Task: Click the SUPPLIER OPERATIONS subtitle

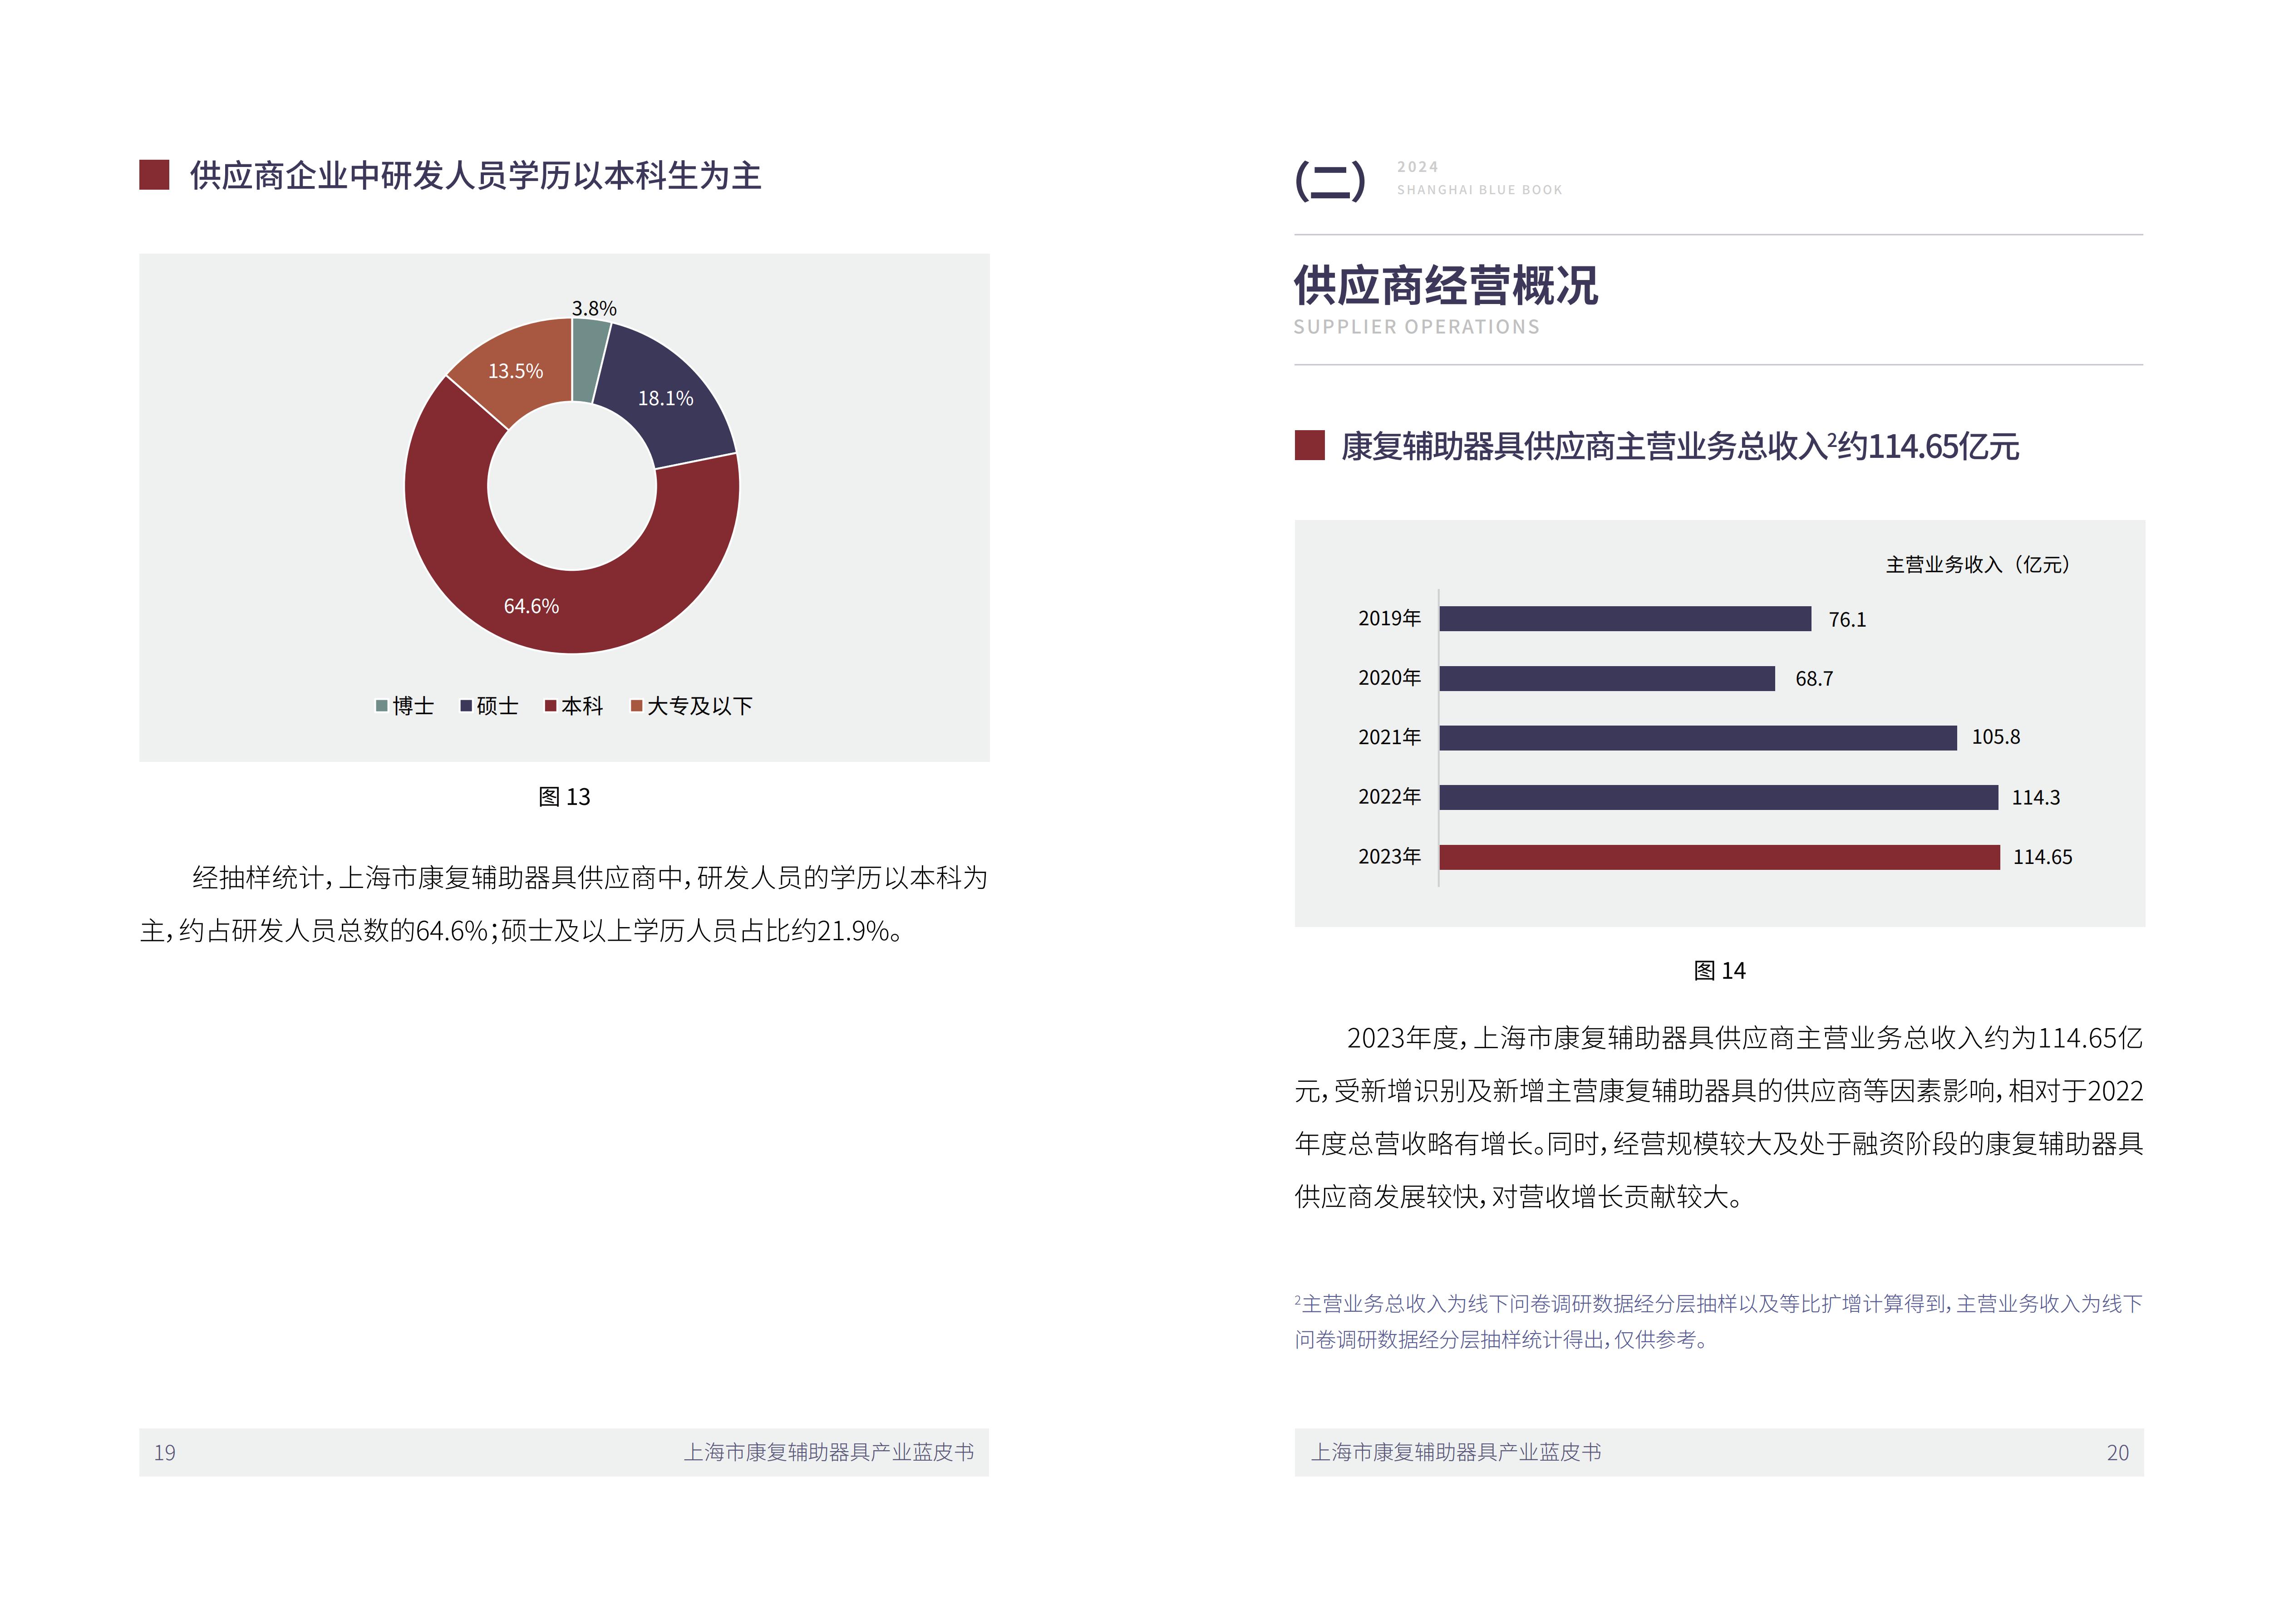Action: 1416,327
